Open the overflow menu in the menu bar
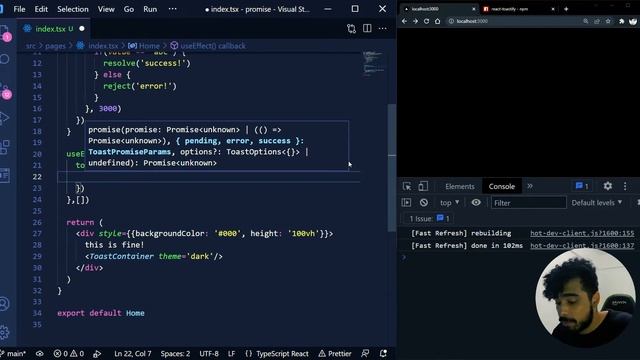 point(173,9)
